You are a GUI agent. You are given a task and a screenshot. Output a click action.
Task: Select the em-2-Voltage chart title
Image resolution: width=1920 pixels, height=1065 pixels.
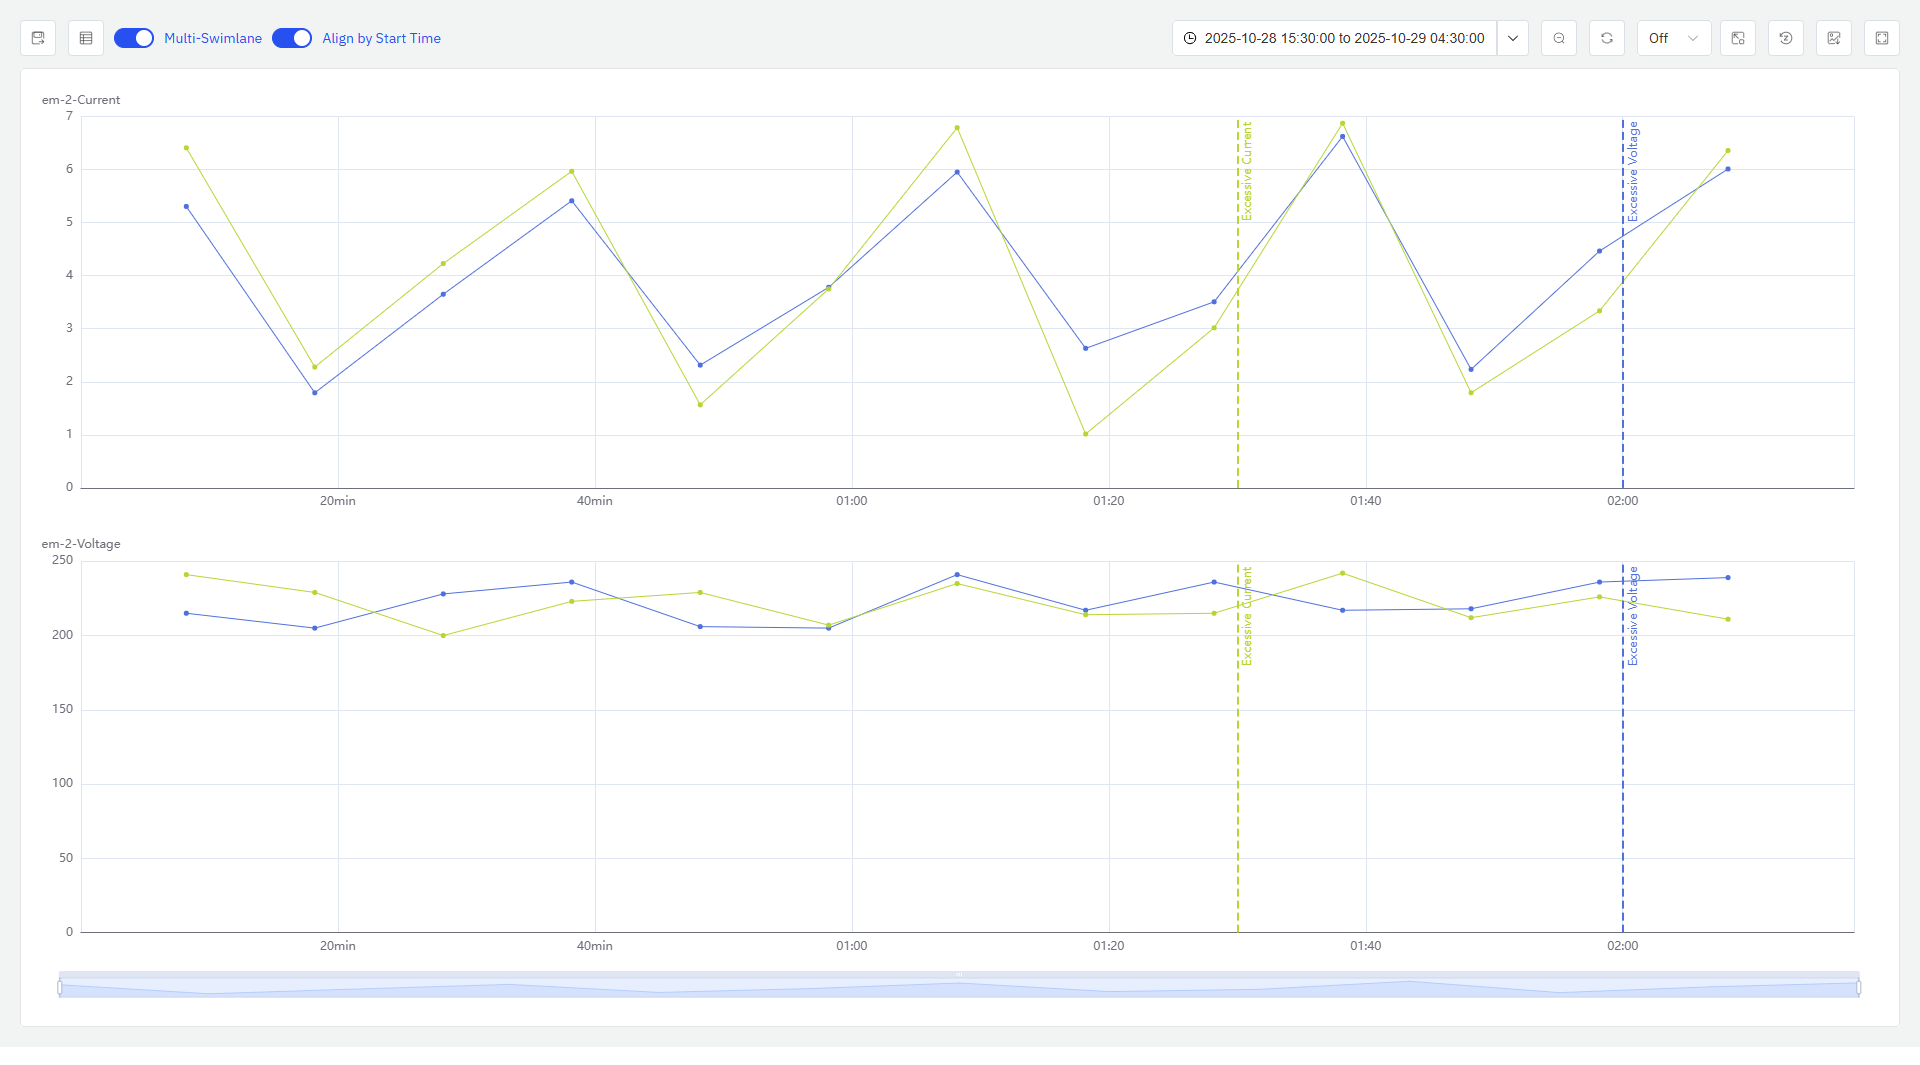point(79,544)
